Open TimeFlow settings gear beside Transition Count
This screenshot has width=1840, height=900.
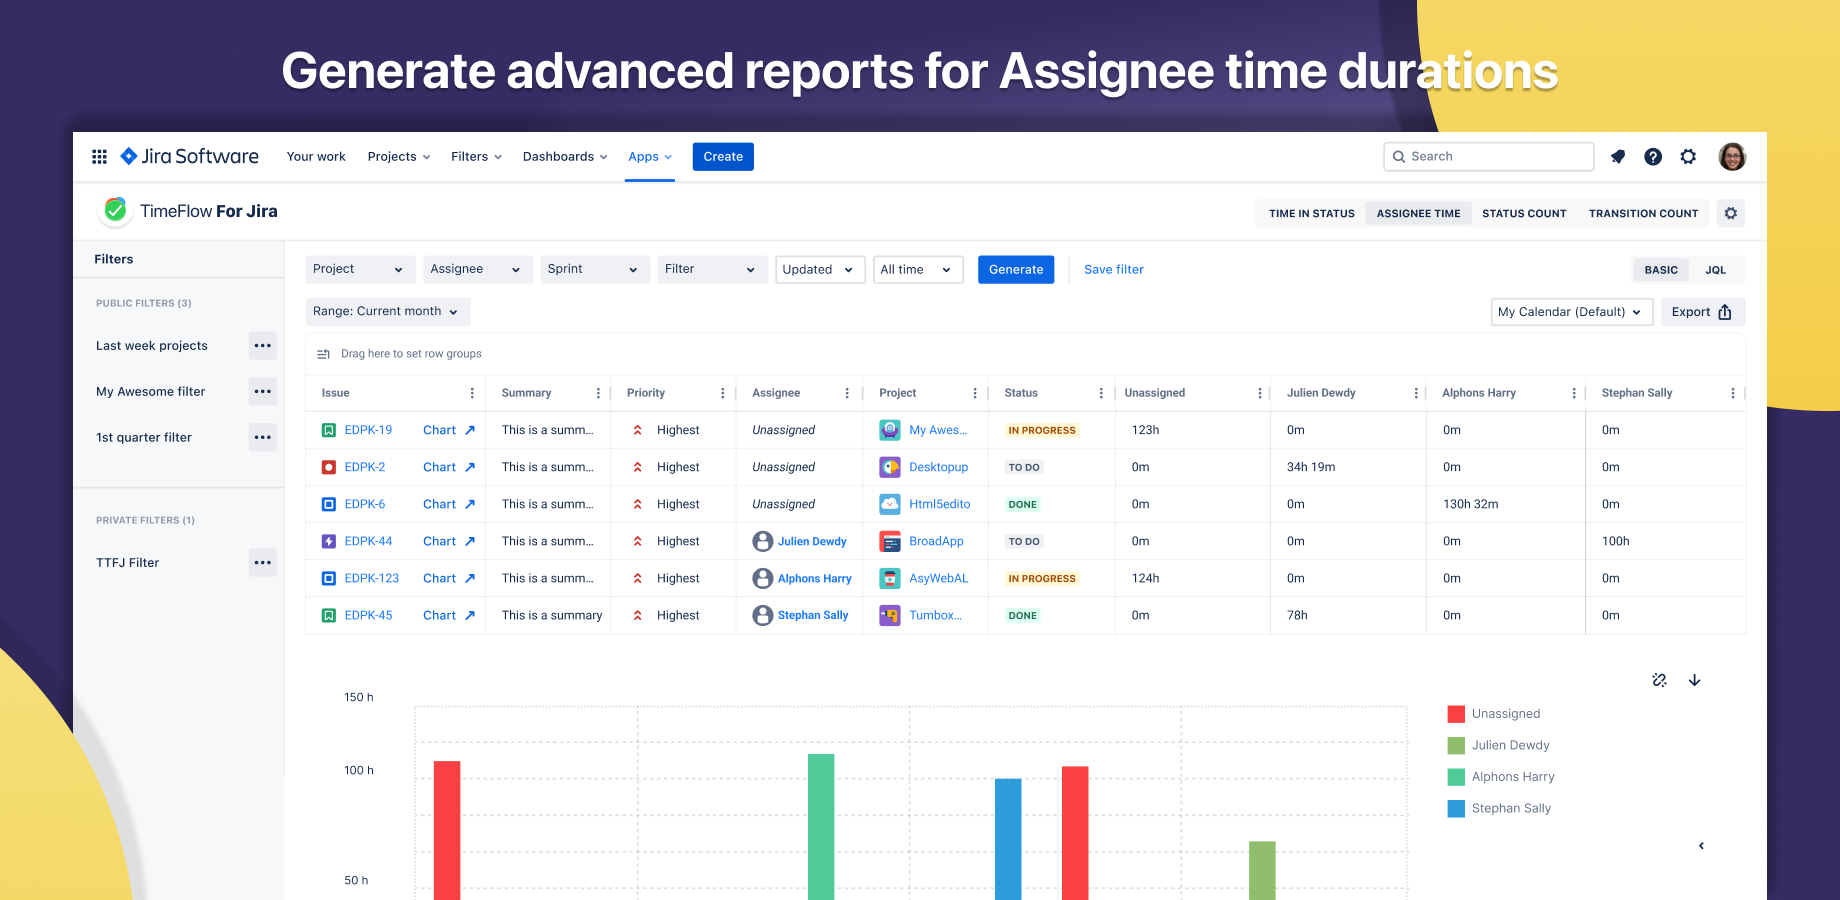[x=1731, y=213]
